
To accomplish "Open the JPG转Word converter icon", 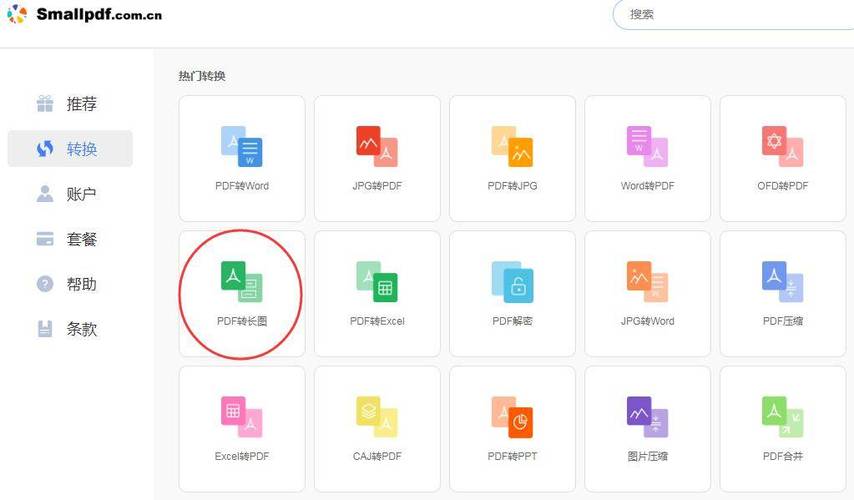I will pyautogui.click(x=647, y=281).
